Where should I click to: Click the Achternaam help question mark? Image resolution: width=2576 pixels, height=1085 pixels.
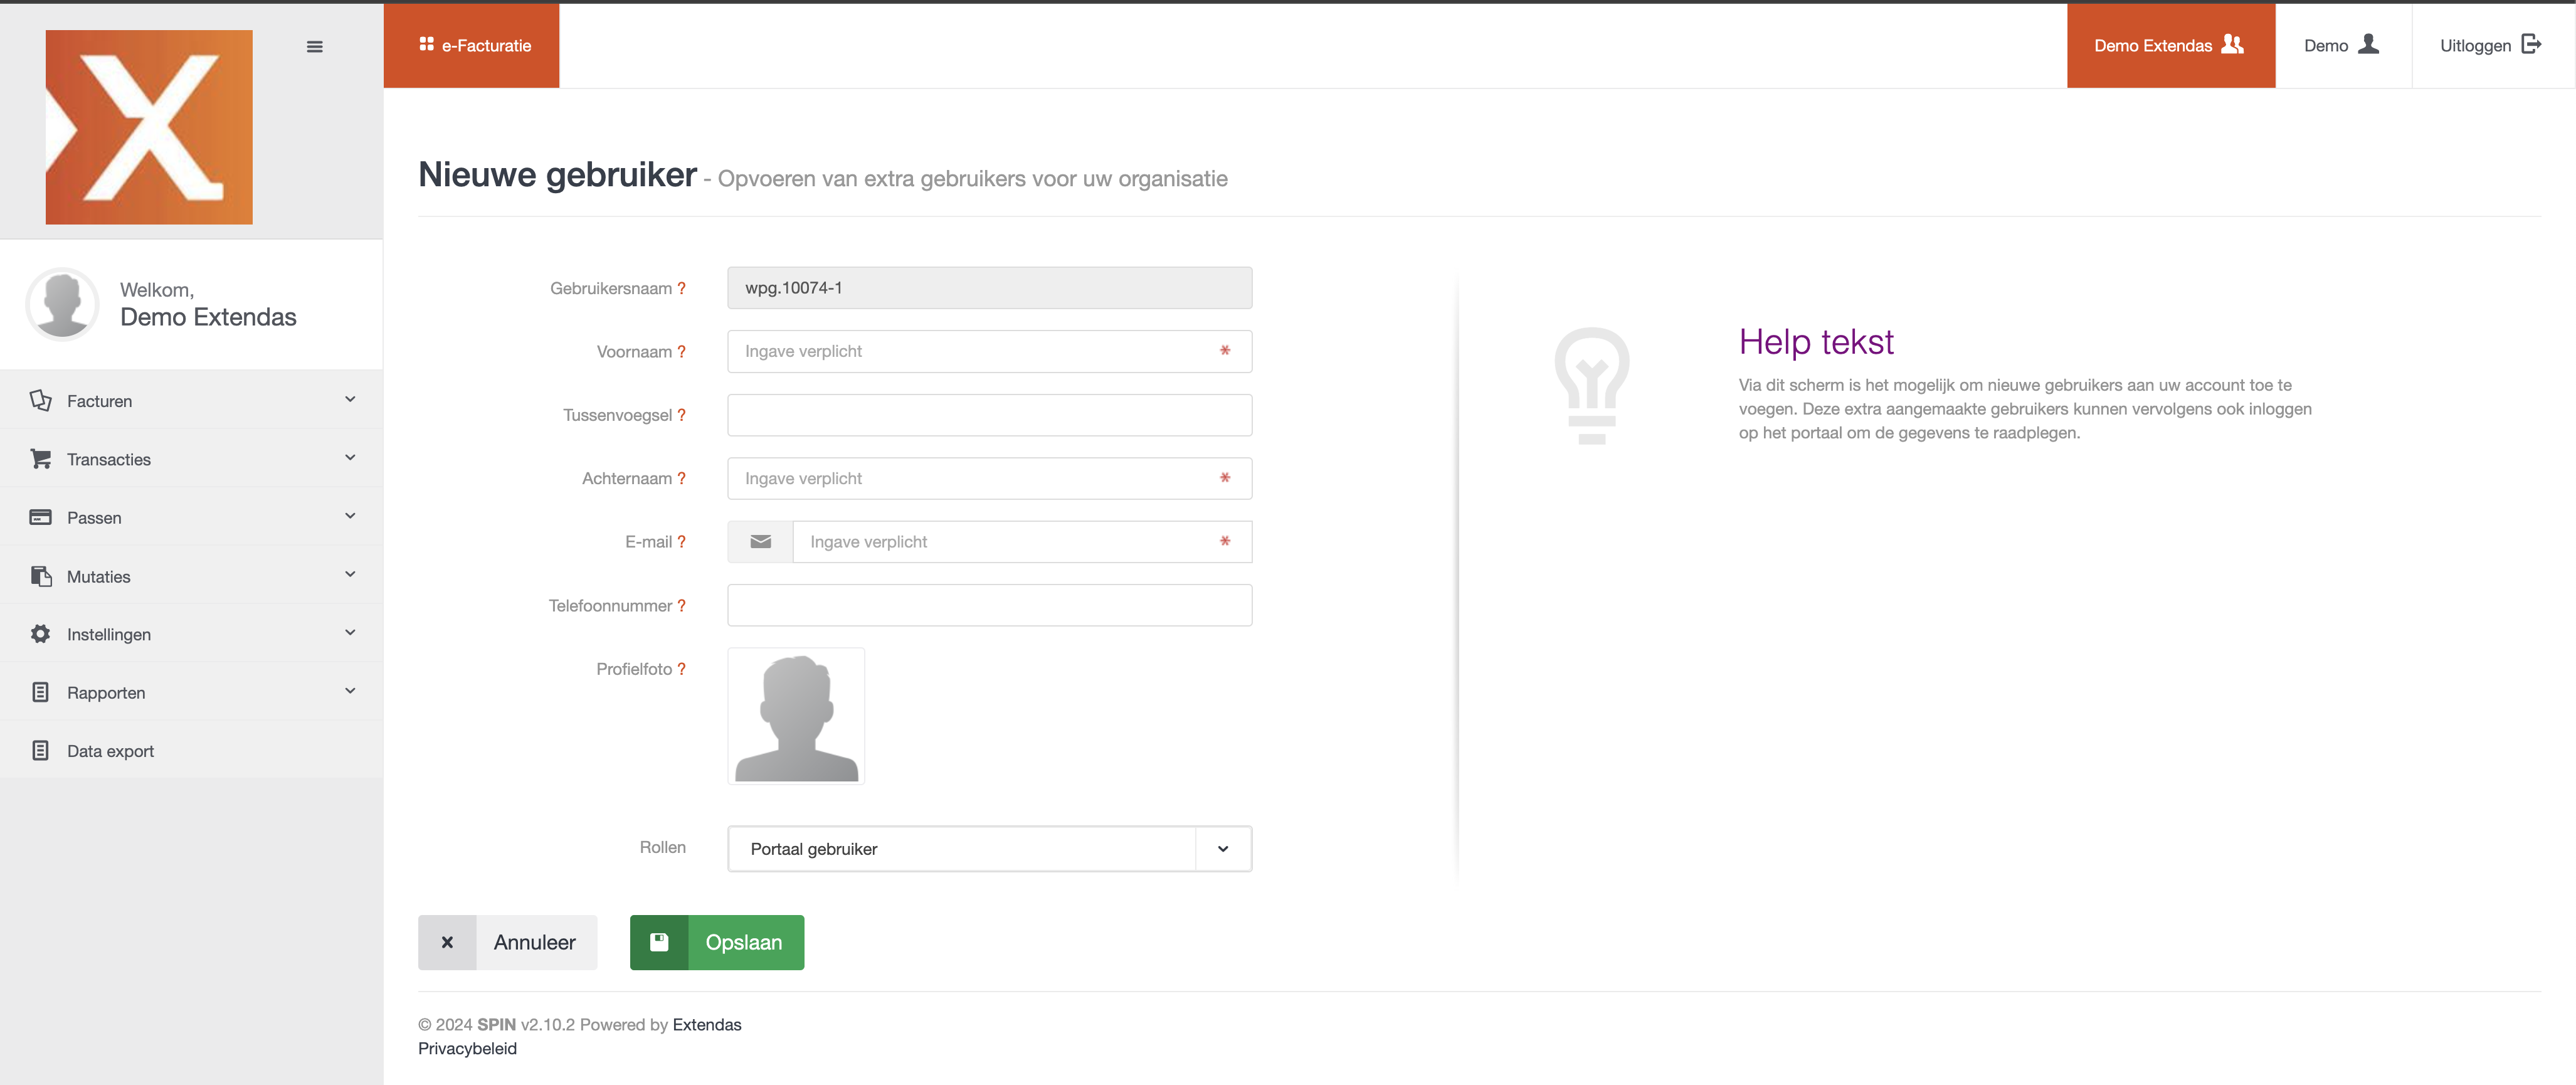pyautogui.click(x=681, y=479)
